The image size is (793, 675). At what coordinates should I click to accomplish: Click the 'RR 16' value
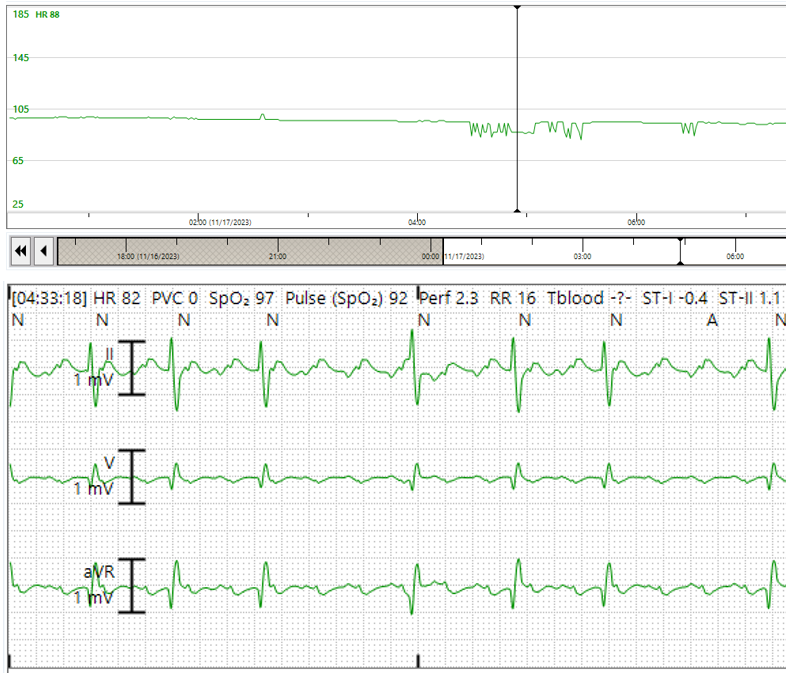pyautogui.click(x=513, y=298)
